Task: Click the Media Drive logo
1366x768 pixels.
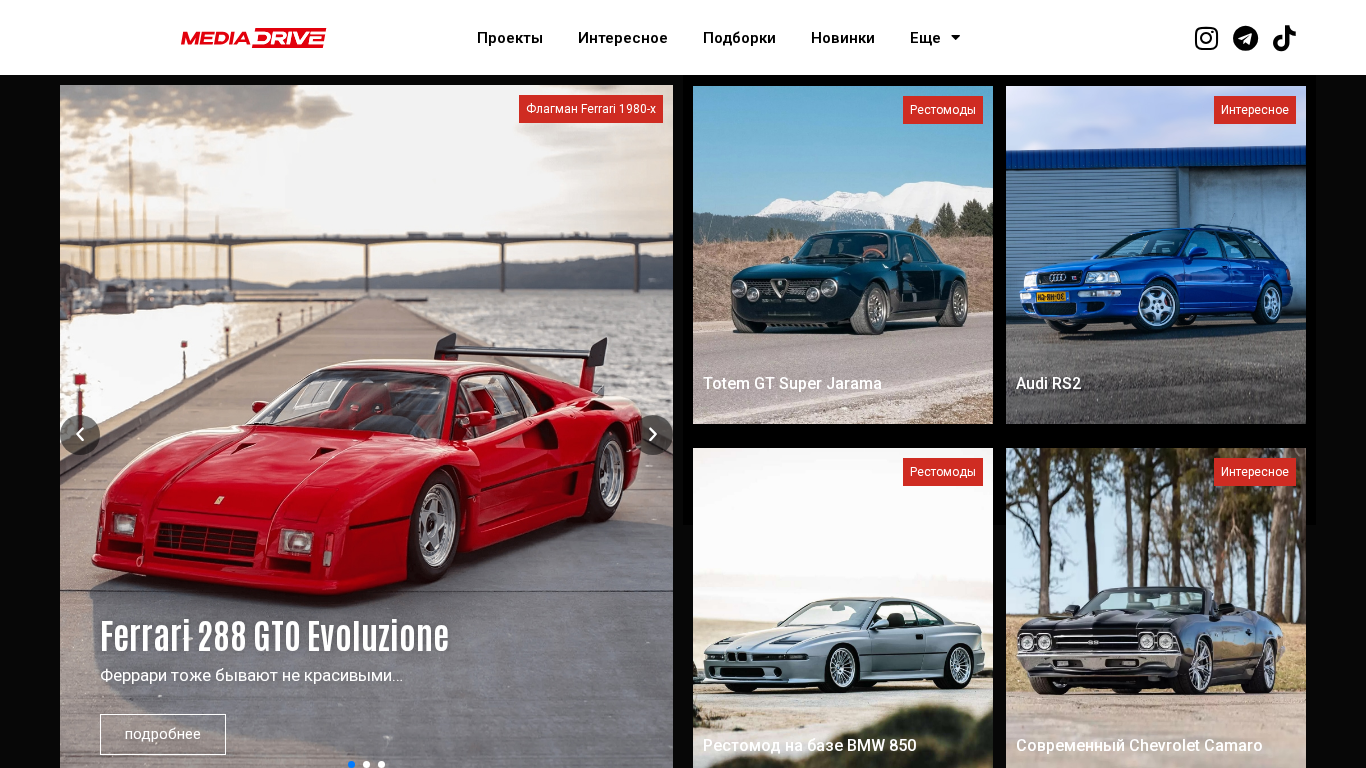Action: click(253, 38)
